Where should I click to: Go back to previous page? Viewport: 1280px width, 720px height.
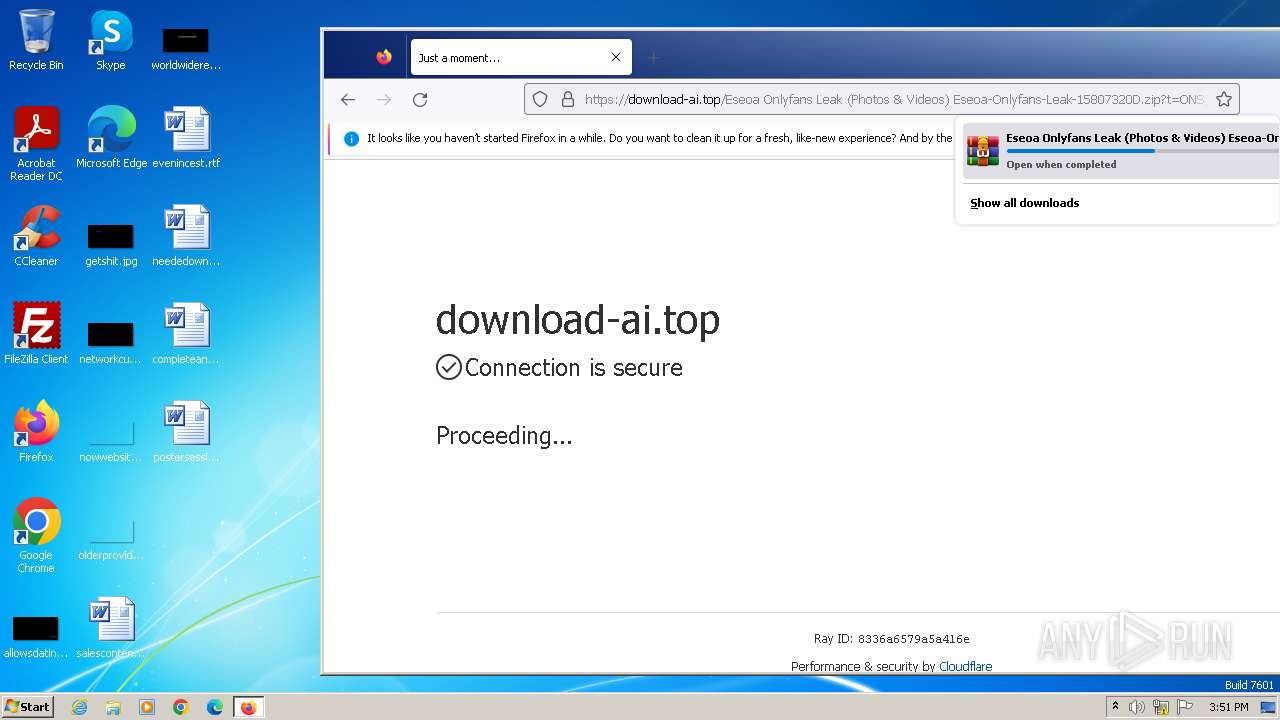(348, 99)
